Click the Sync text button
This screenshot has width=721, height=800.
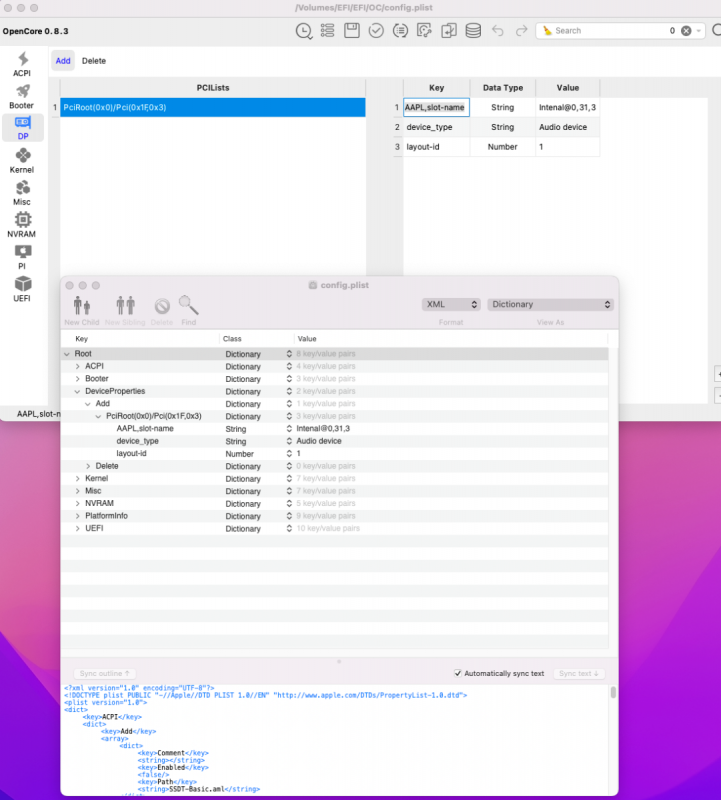(x=579, y=673)
